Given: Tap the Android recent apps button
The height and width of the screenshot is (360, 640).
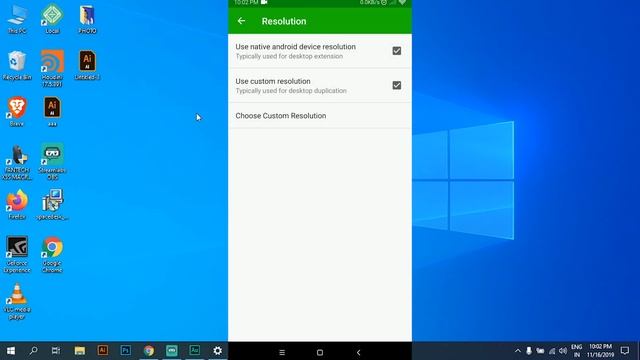Looking at the screenshot, I should point(282,352).
